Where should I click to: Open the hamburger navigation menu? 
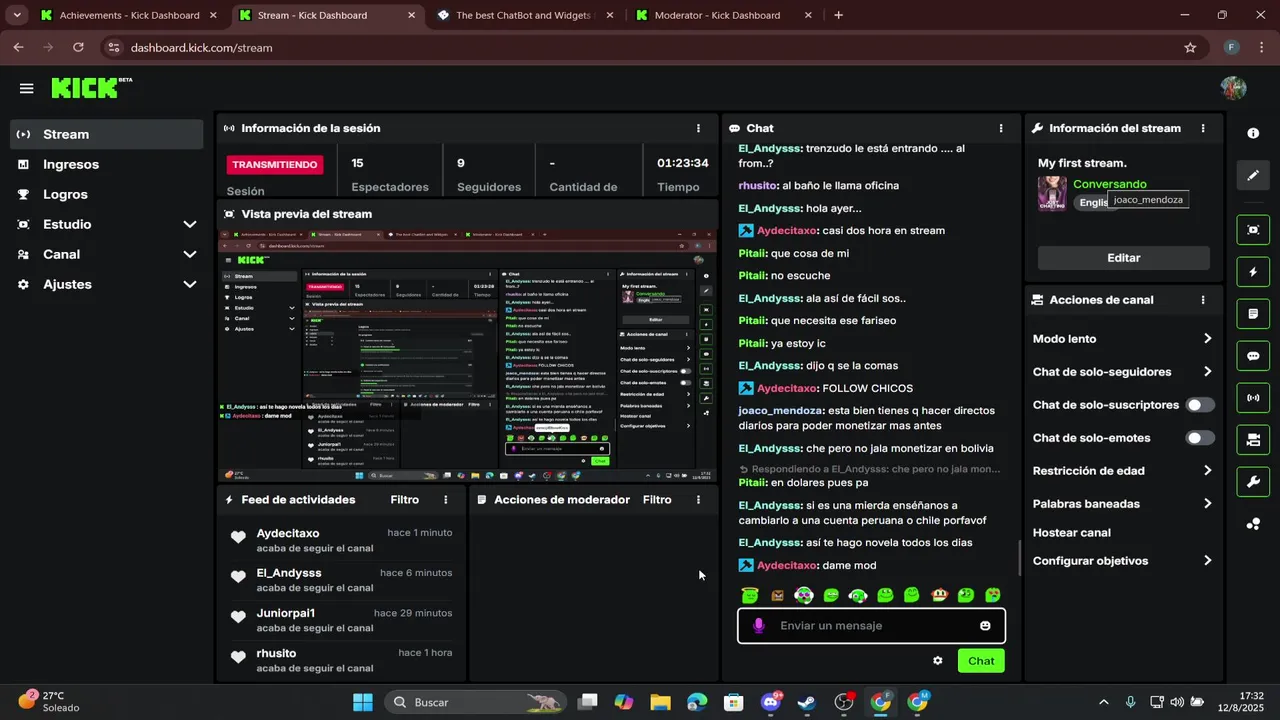click(x=26, y=88)
